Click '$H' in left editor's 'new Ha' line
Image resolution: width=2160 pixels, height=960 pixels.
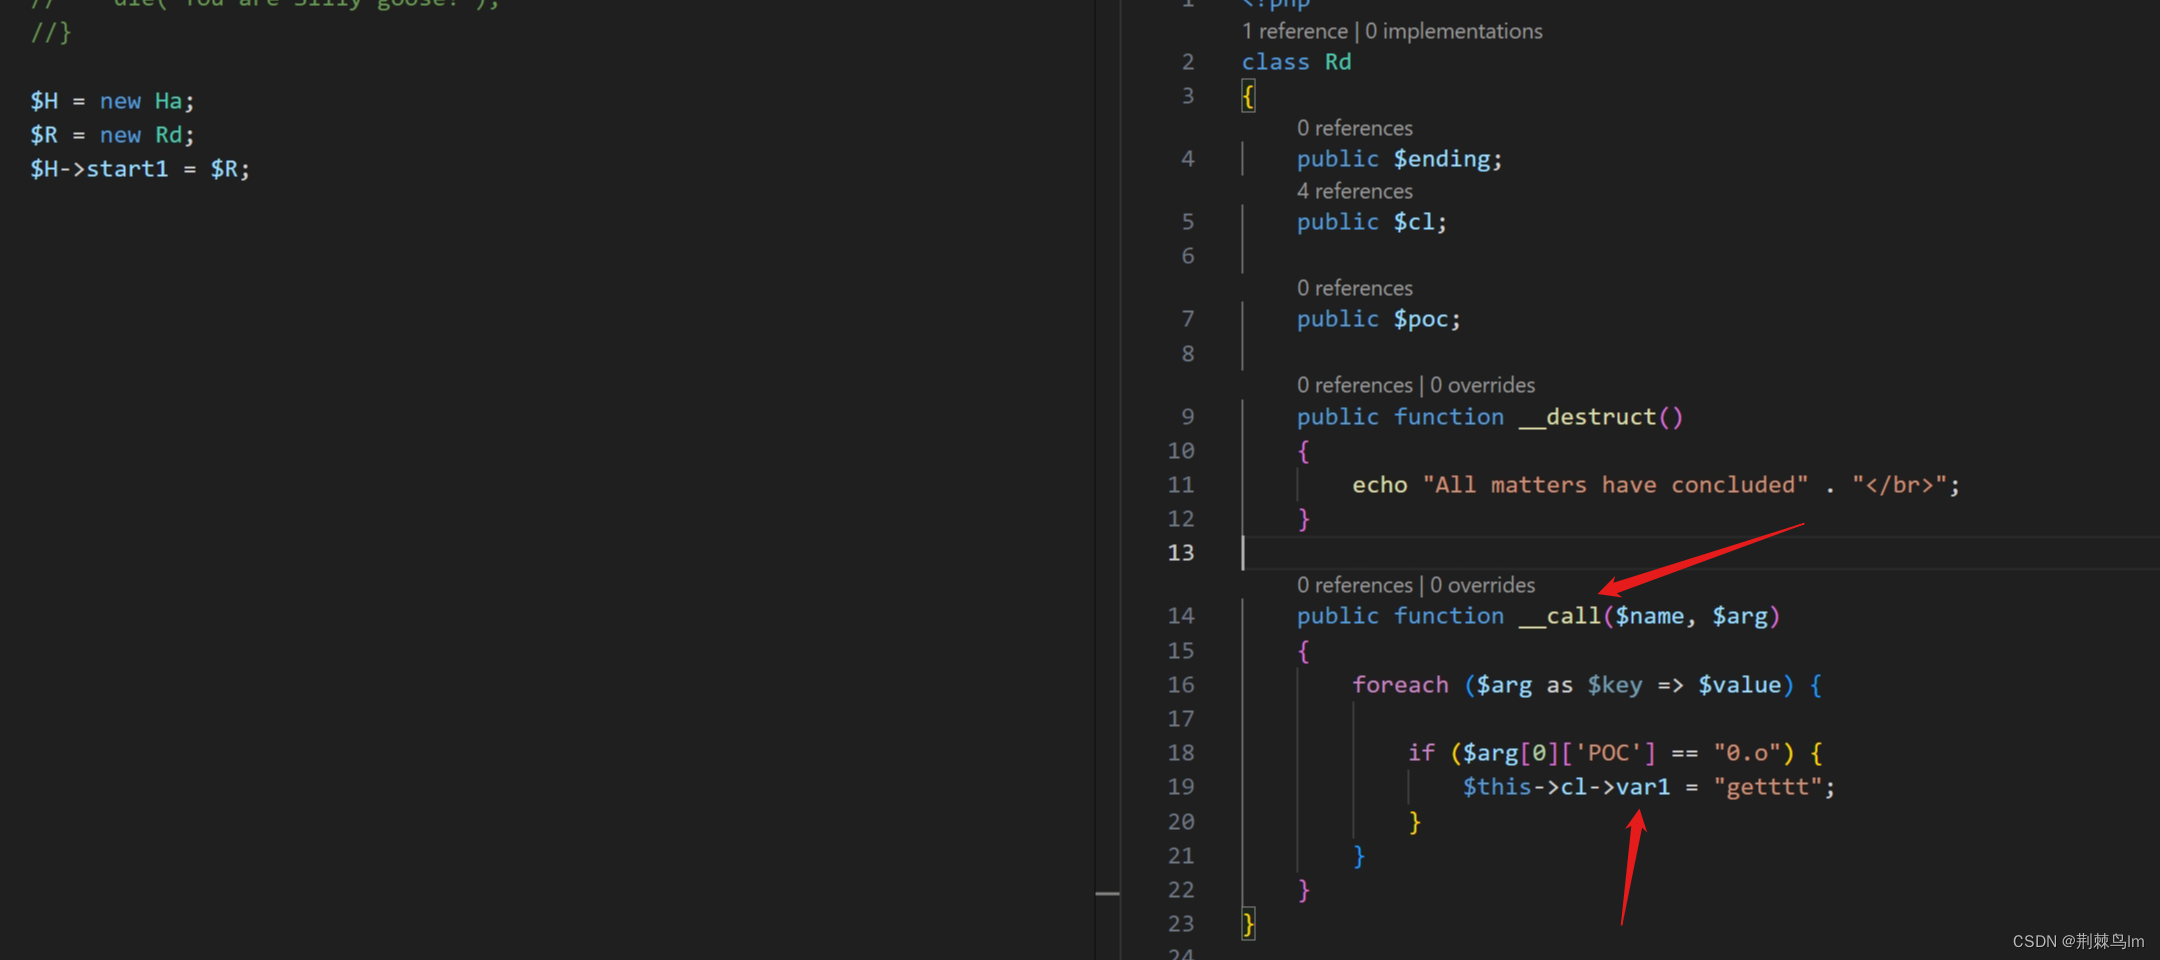point(44,101)
